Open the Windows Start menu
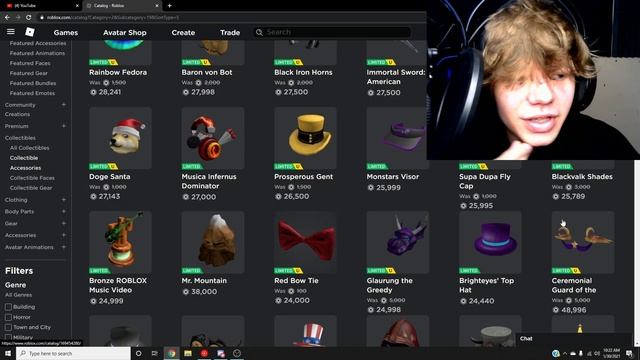 pyautogui.click(x=8, y=353)
